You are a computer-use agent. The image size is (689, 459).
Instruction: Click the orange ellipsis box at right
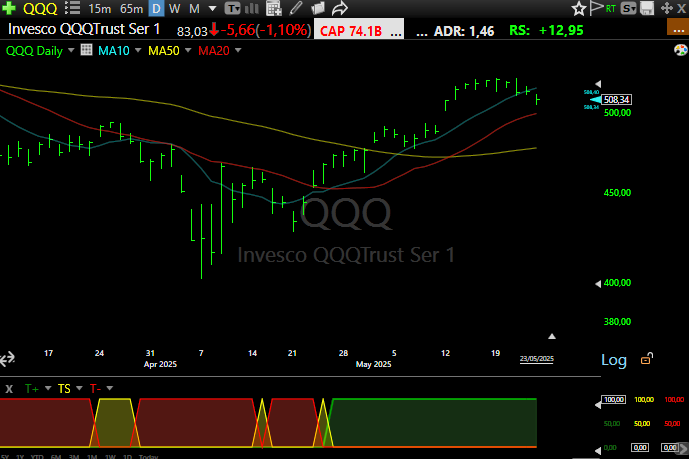[x=678, y=27]
